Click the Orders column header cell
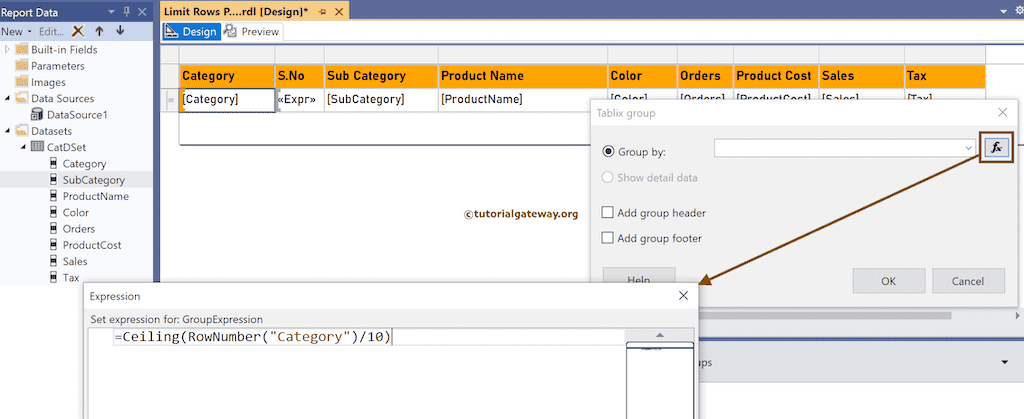The height and width of the screenshot is (419, 1024). click(x=705, y=76)
